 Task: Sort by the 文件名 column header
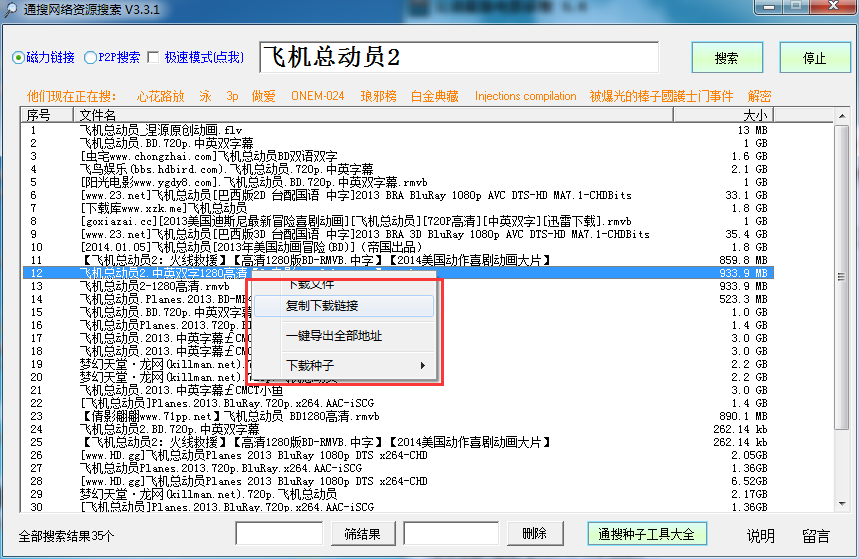pyautogui.click(x=373, y=115)
